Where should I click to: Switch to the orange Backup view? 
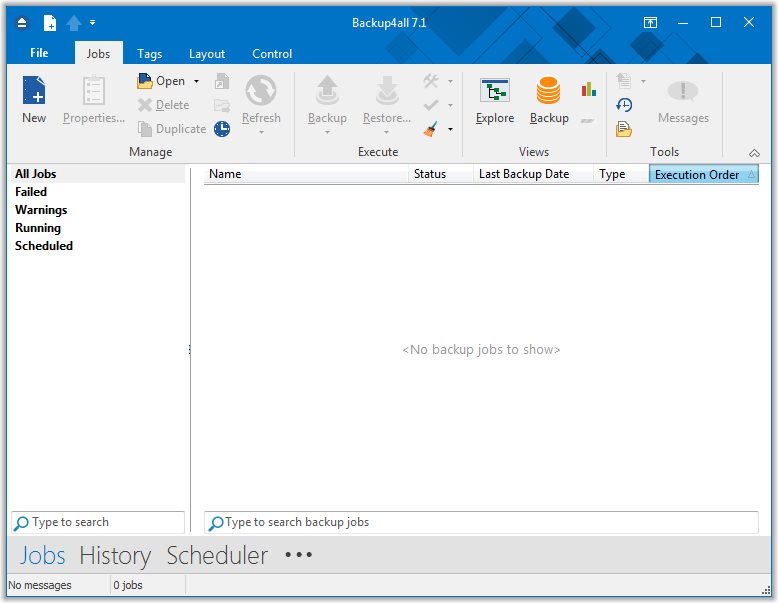549,100
